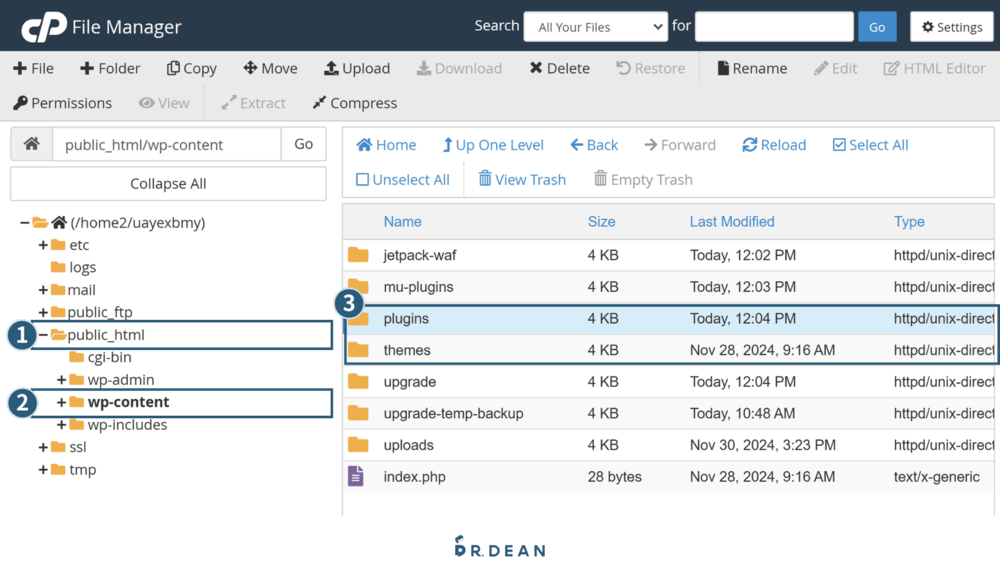Click the search text input field
This screenshot has height=573, width=1000.
(773, 27)
